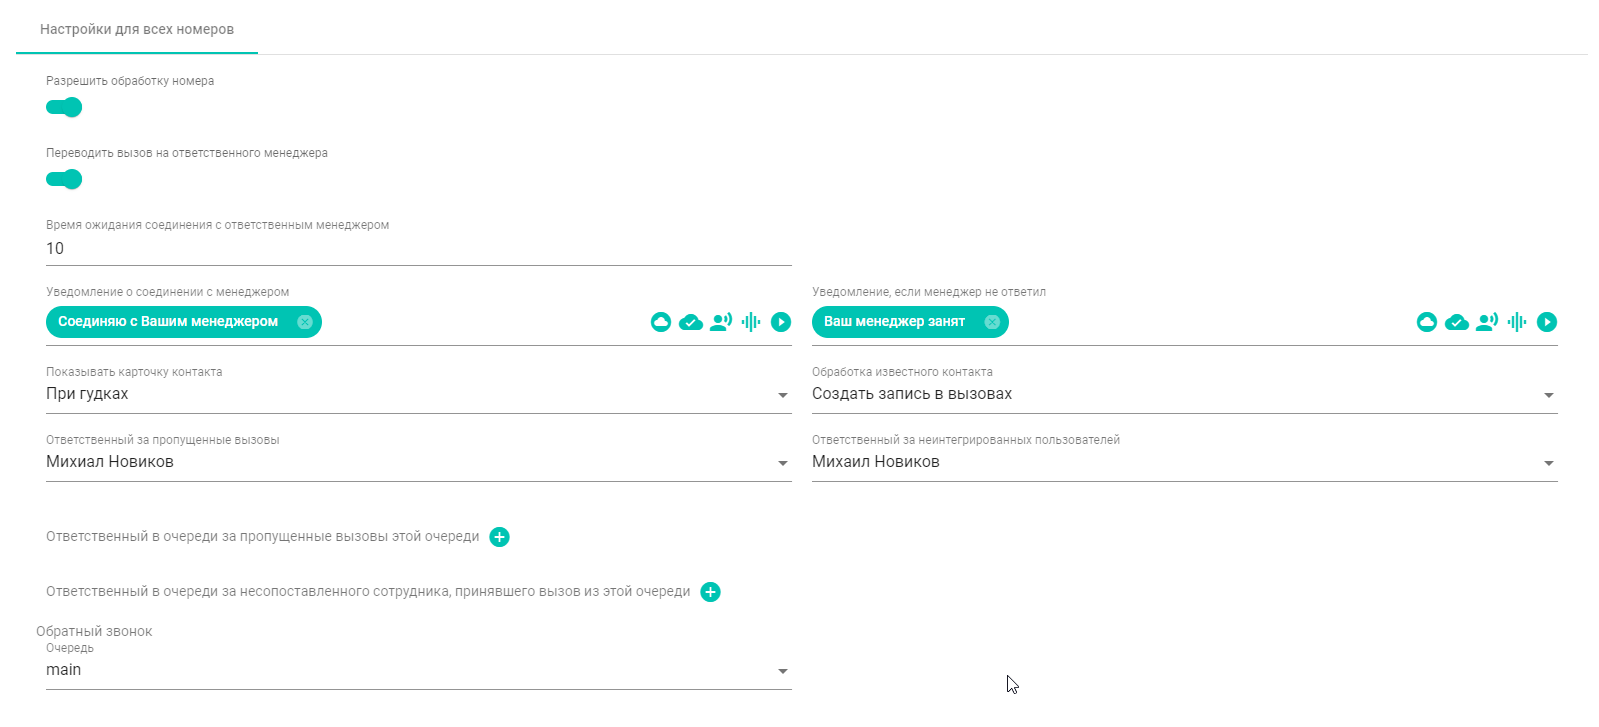Play the 'Соединяю с Вашим менеджером' notification
This screenshot has height=727, width=1599.
tap(781, 322)
